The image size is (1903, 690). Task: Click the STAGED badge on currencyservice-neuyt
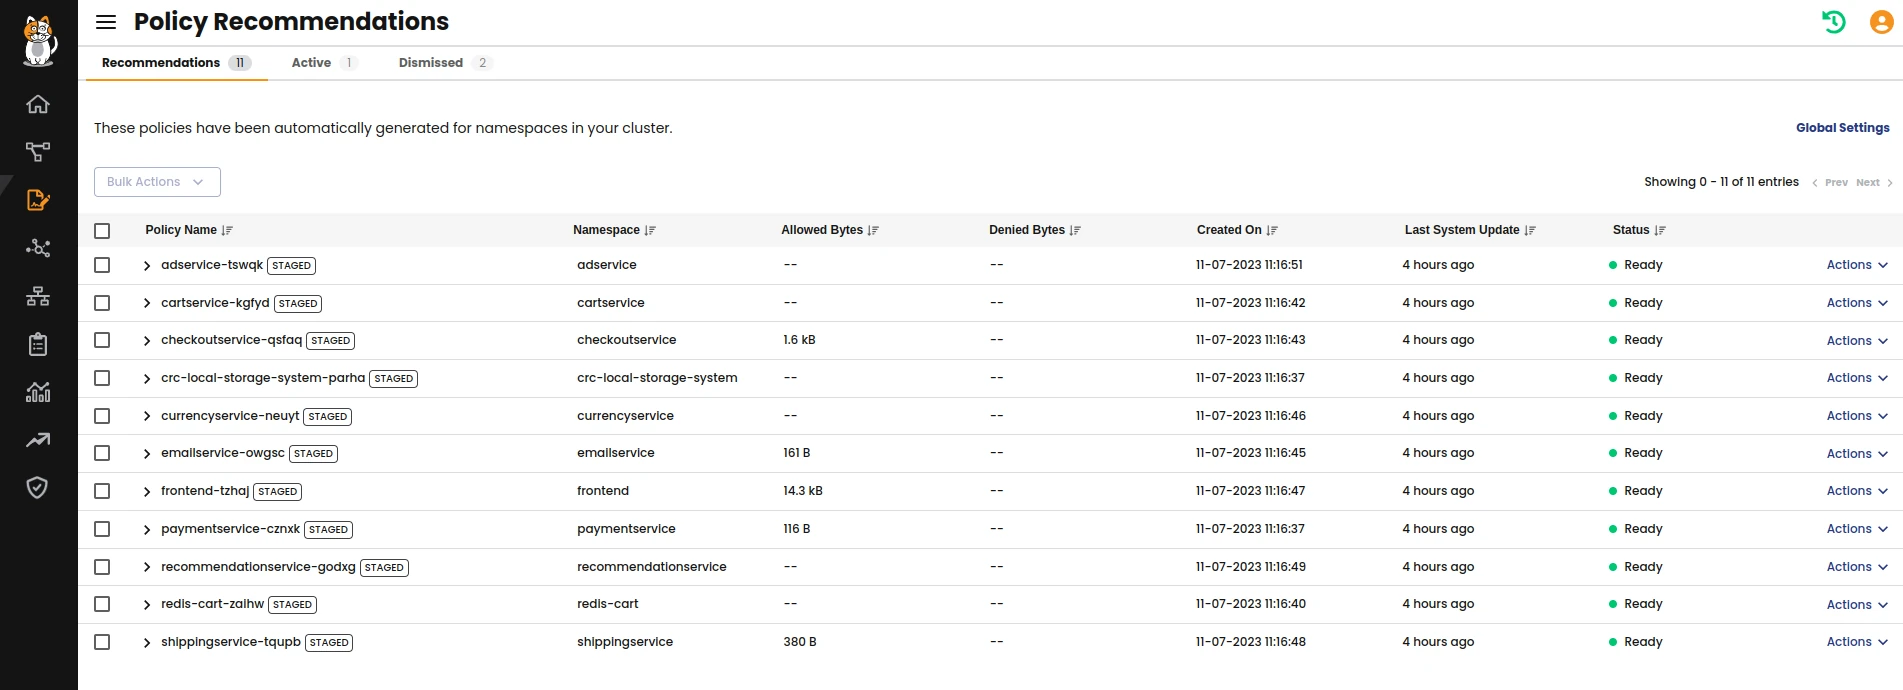(x=328, y=417)
